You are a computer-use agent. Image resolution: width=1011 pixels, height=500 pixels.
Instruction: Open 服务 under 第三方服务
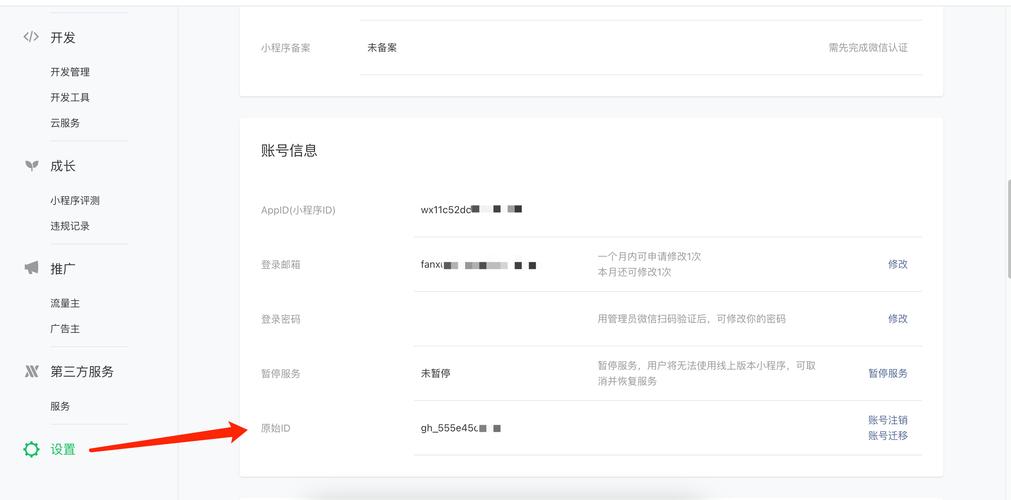(60, 406)
